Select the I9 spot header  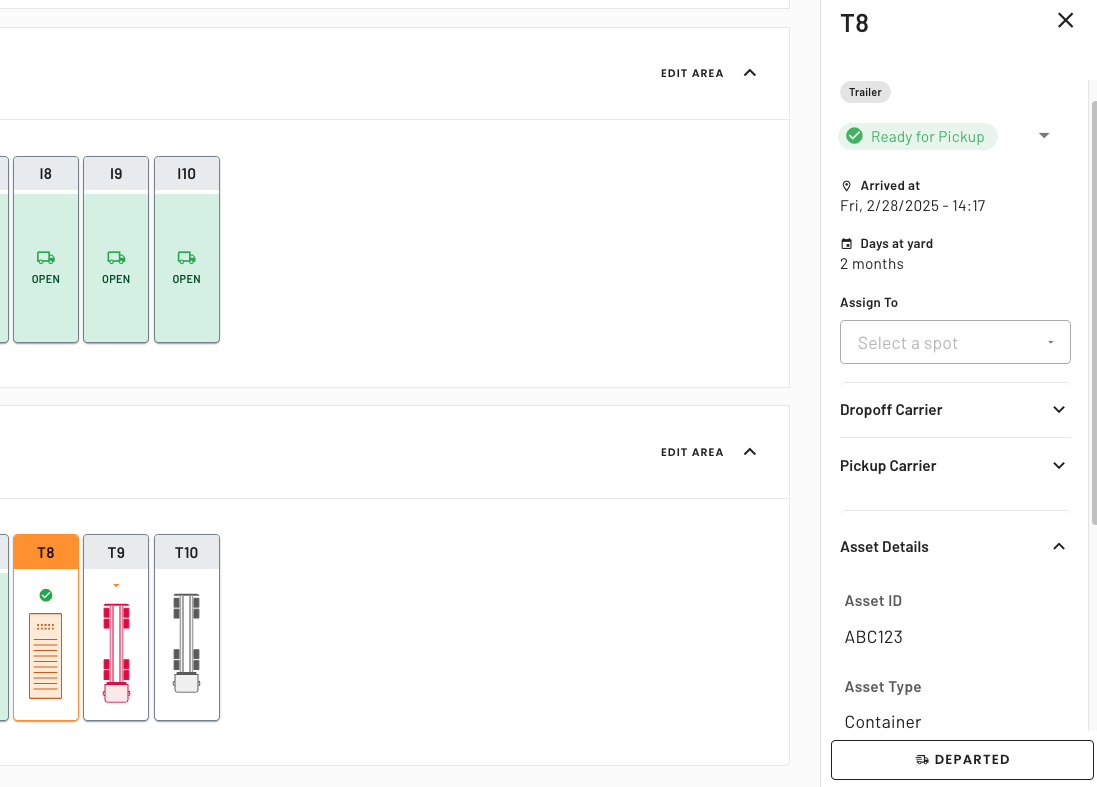(x=116, y=173)
